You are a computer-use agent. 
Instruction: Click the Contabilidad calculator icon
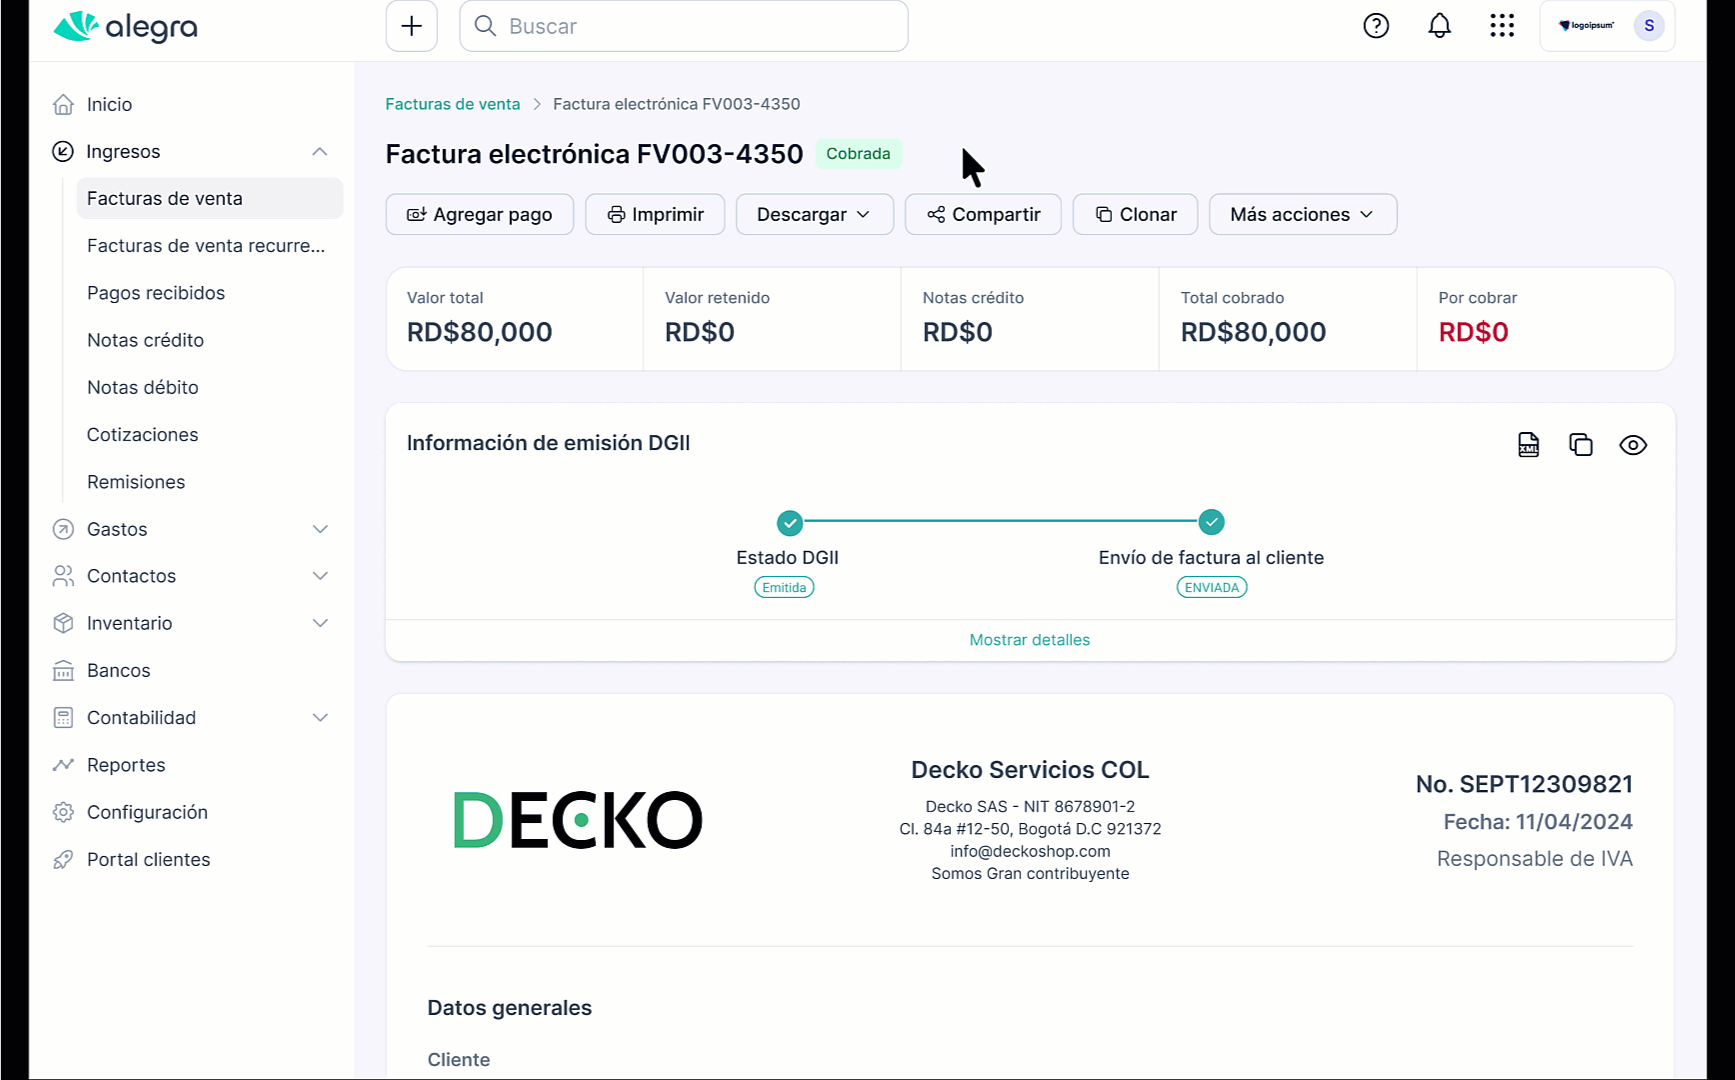click(63, 717)
